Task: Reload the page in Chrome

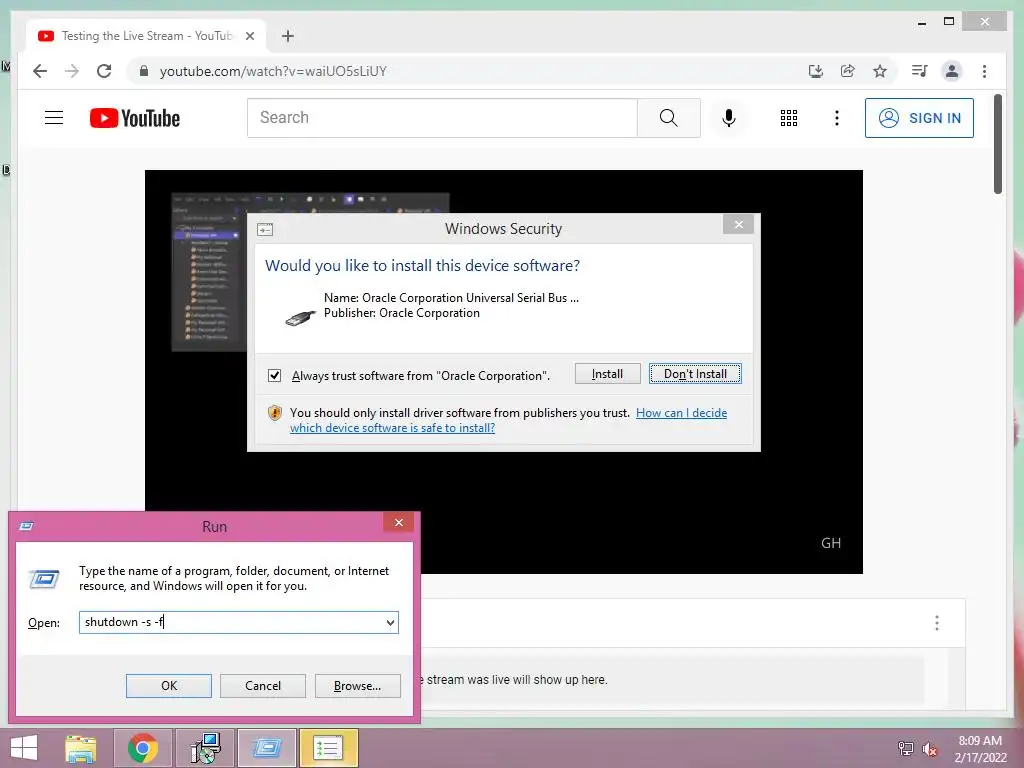Action: tap(104, 71)
